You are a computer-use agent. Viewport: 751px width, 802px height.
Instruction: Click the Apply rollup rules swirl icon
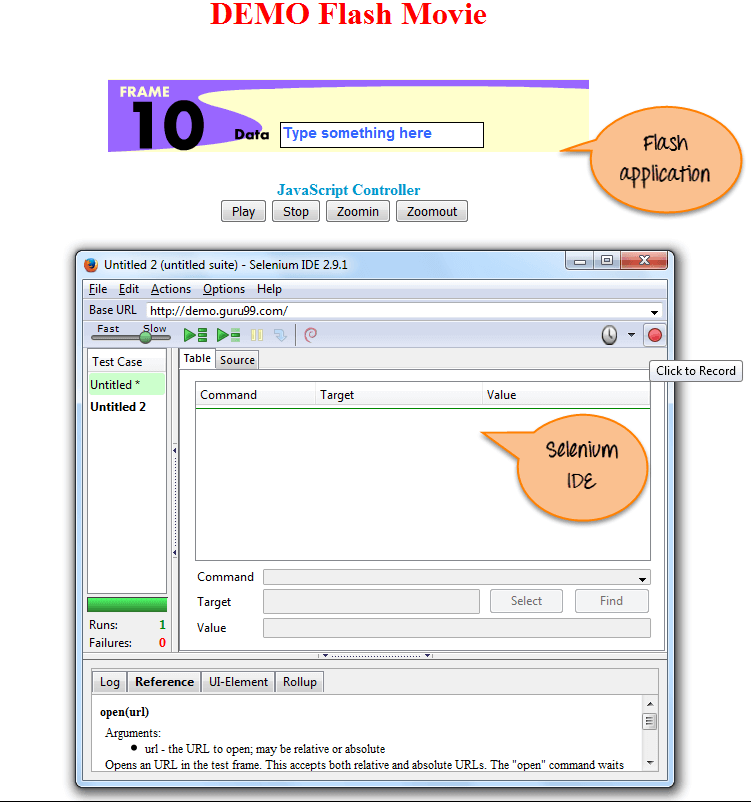coord(310,336)
